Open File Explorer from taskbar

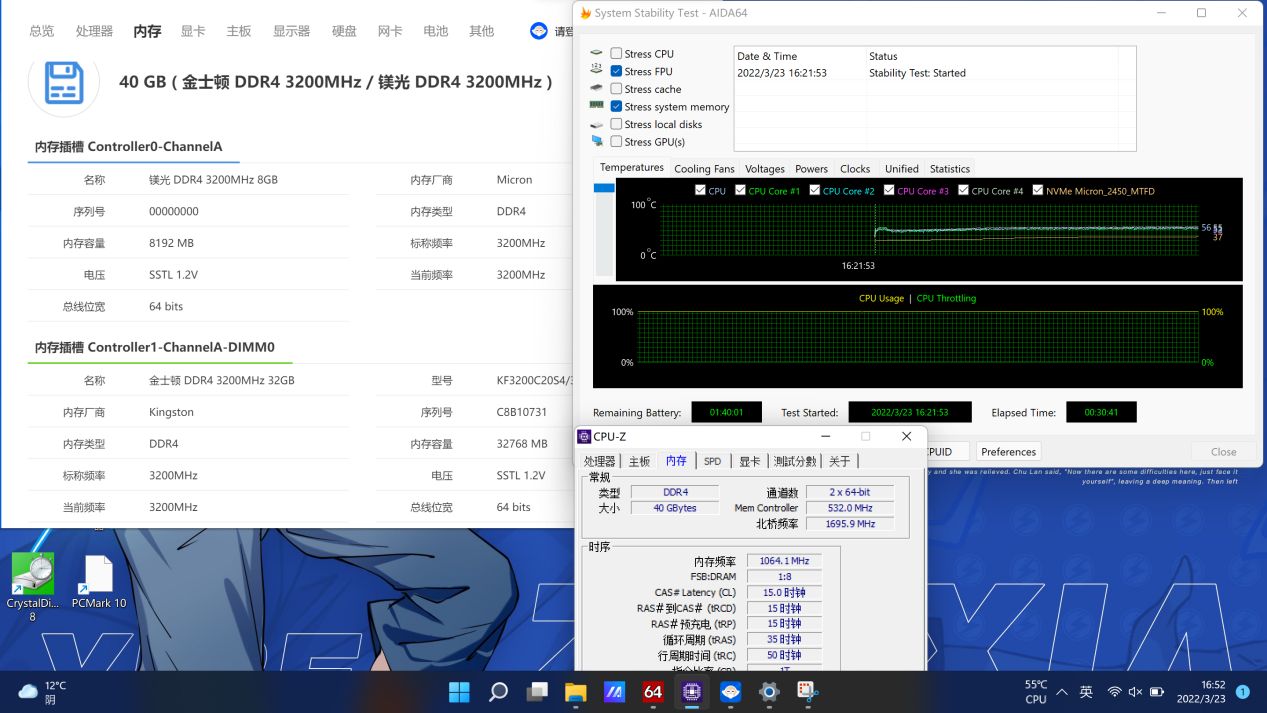[x=575, y=691]
